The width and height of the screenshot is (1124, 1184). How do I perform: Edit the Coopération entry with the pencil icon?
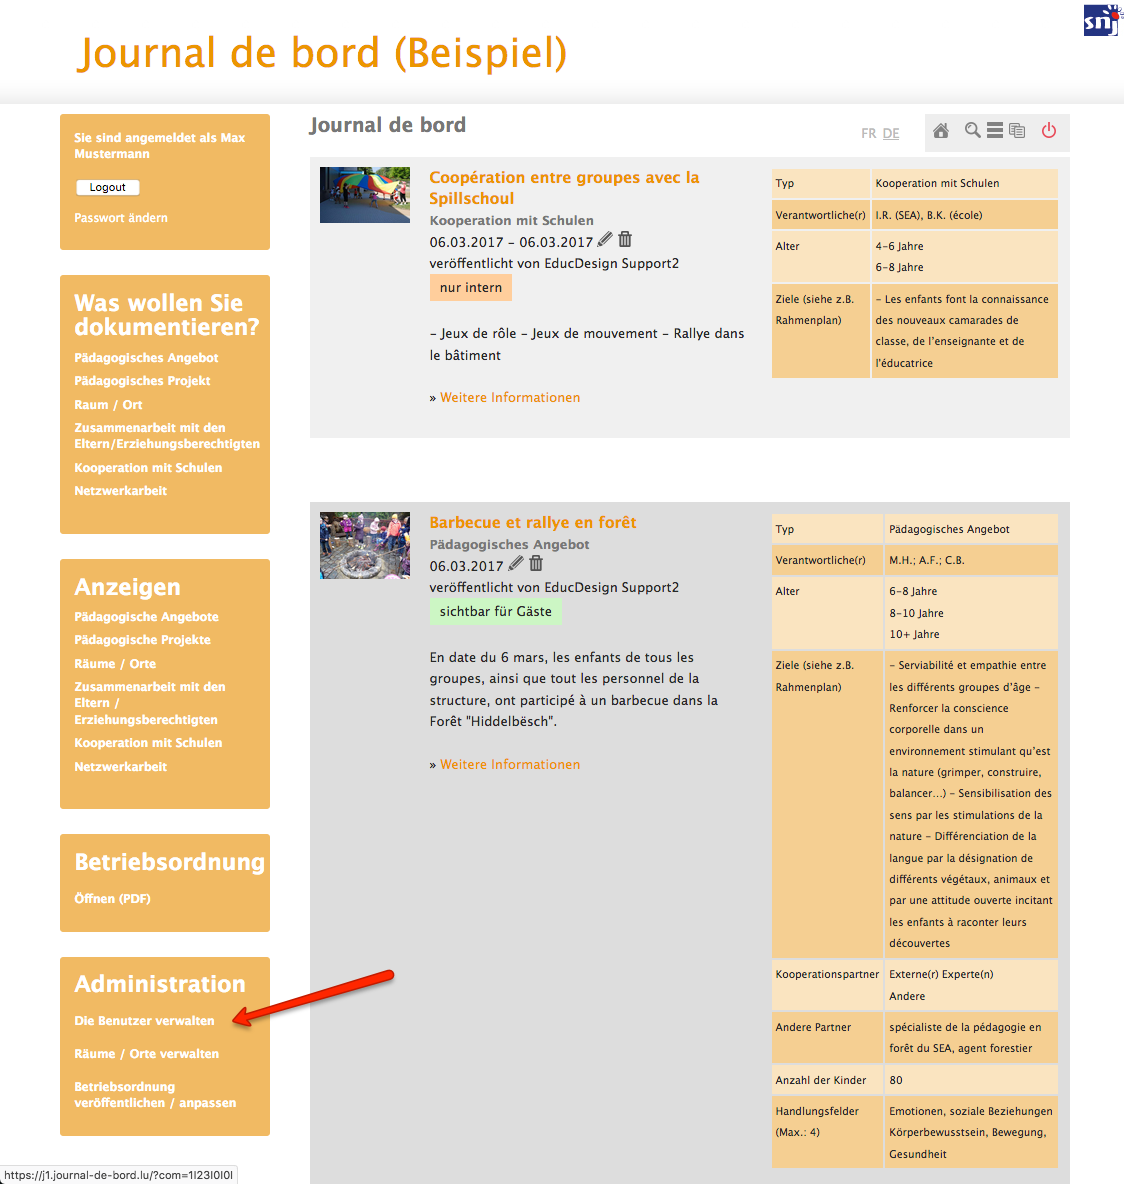coord(604,239)
